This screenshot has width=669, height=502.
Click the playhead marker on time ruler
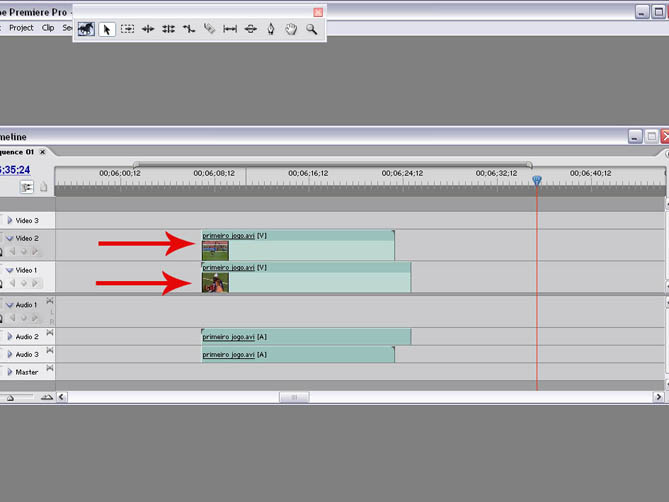click(x=537, y=180)
